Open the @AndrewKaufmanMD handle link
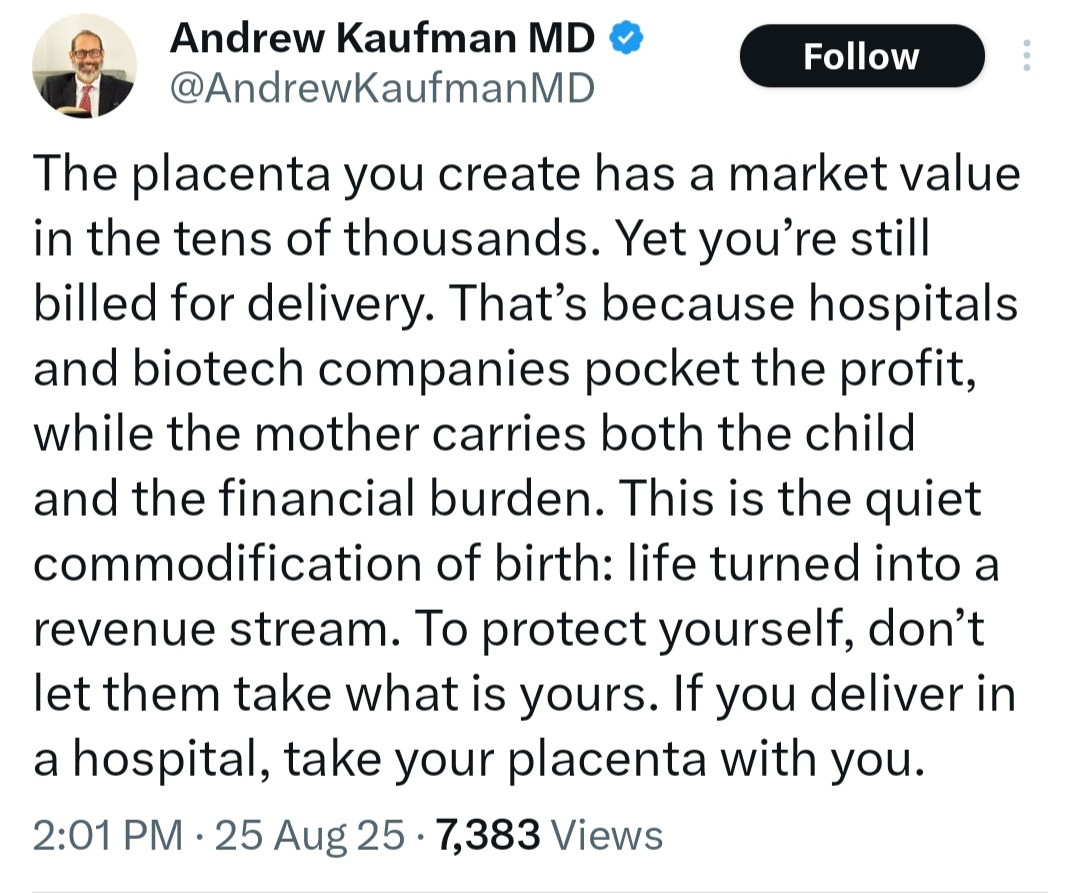This screenshot has height=893, width=1080. [382, 89]
